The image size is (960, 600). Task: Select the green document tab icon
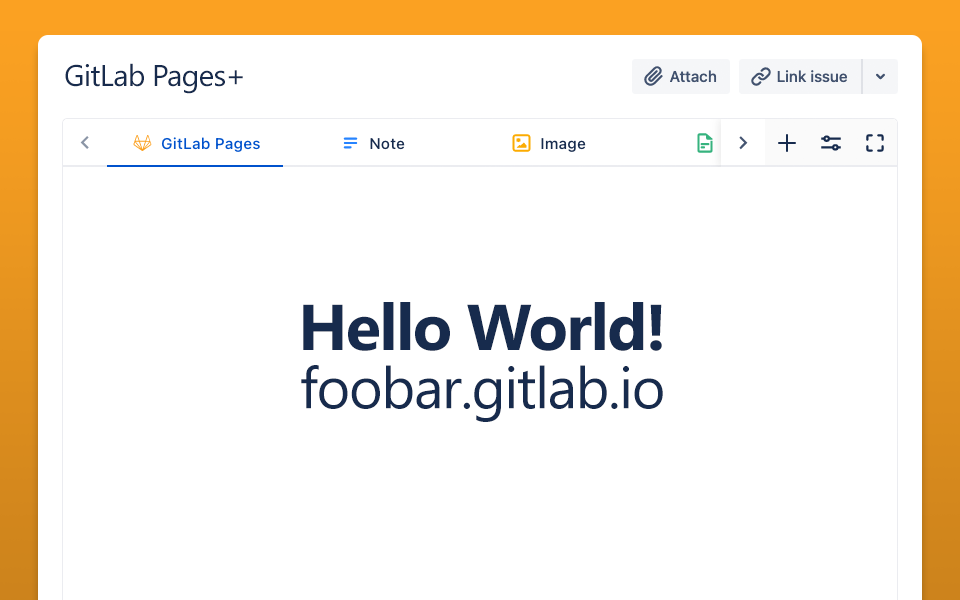point(705,143)
